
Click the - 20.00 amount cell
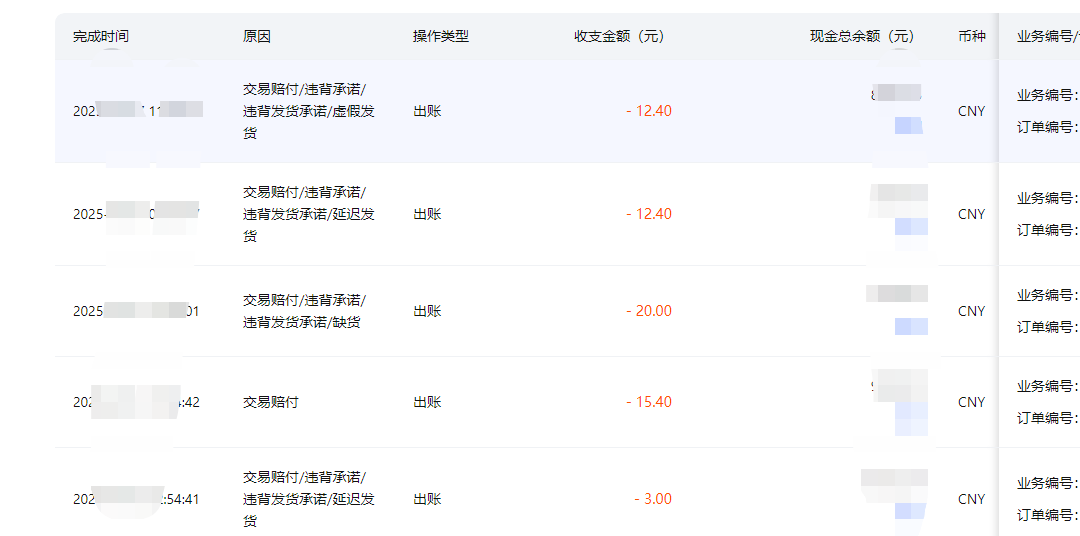point(649,311)
